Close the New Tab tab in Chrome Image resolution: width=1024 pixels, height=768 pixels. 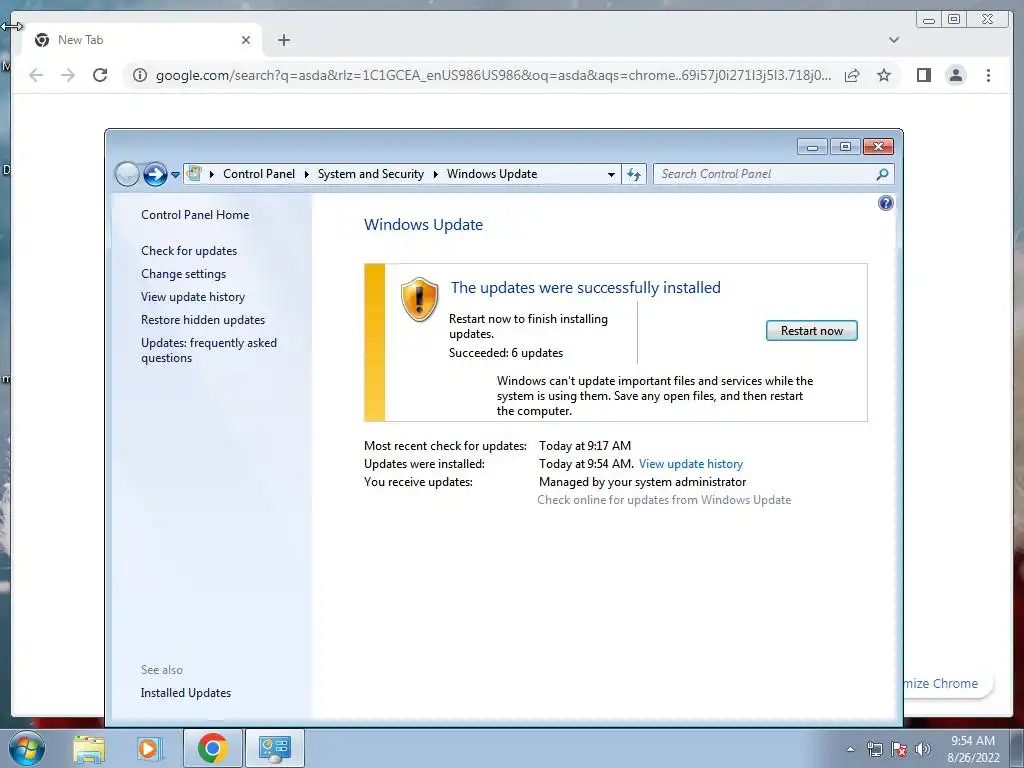[x=246, y=40]
